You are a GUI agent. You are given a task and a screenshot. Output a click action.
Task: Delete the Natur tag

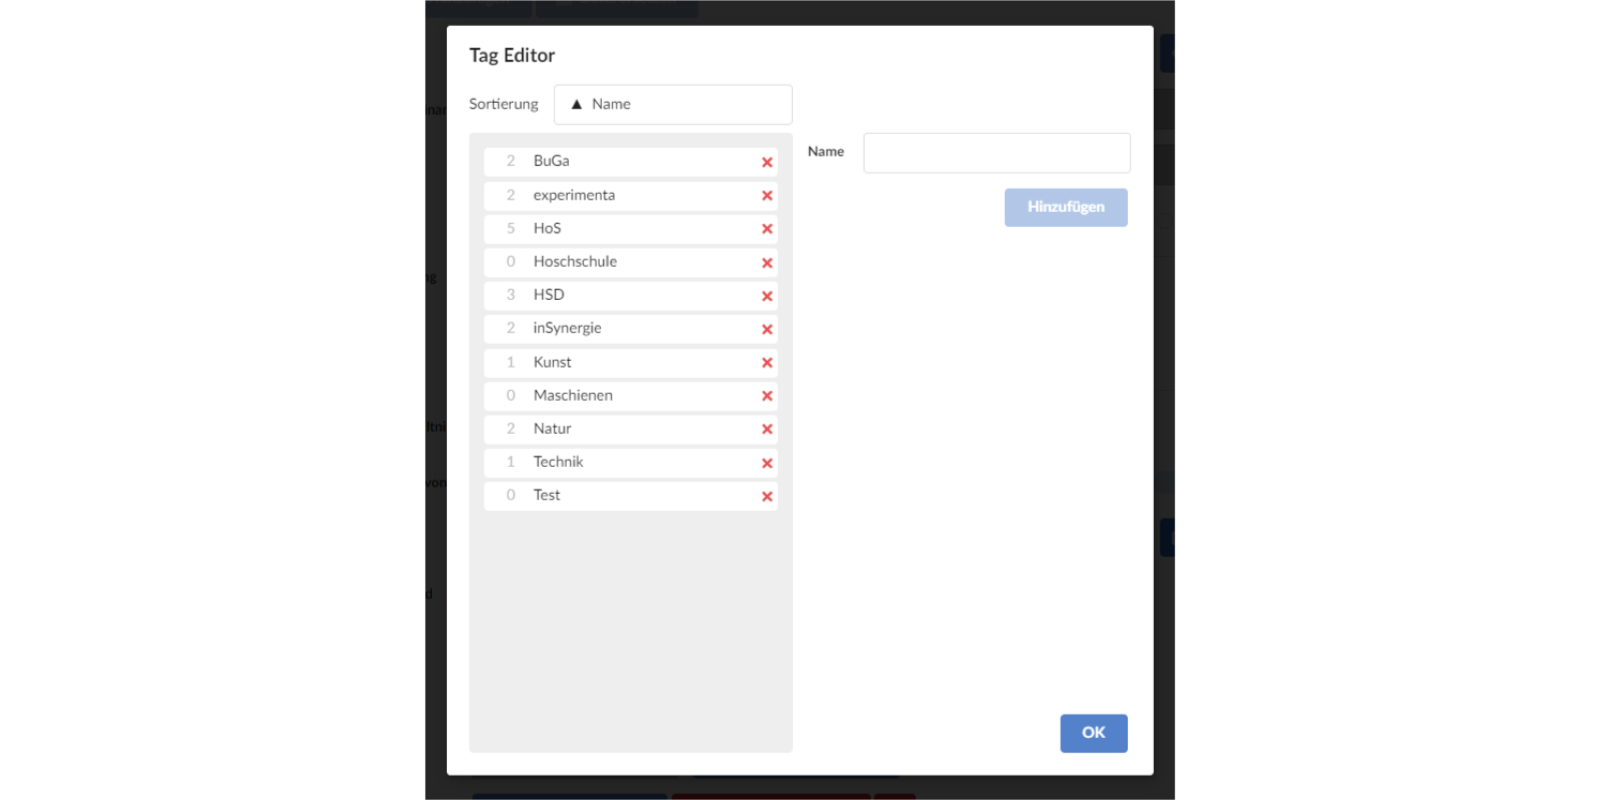pyautogui.click(x=767, y=428)
